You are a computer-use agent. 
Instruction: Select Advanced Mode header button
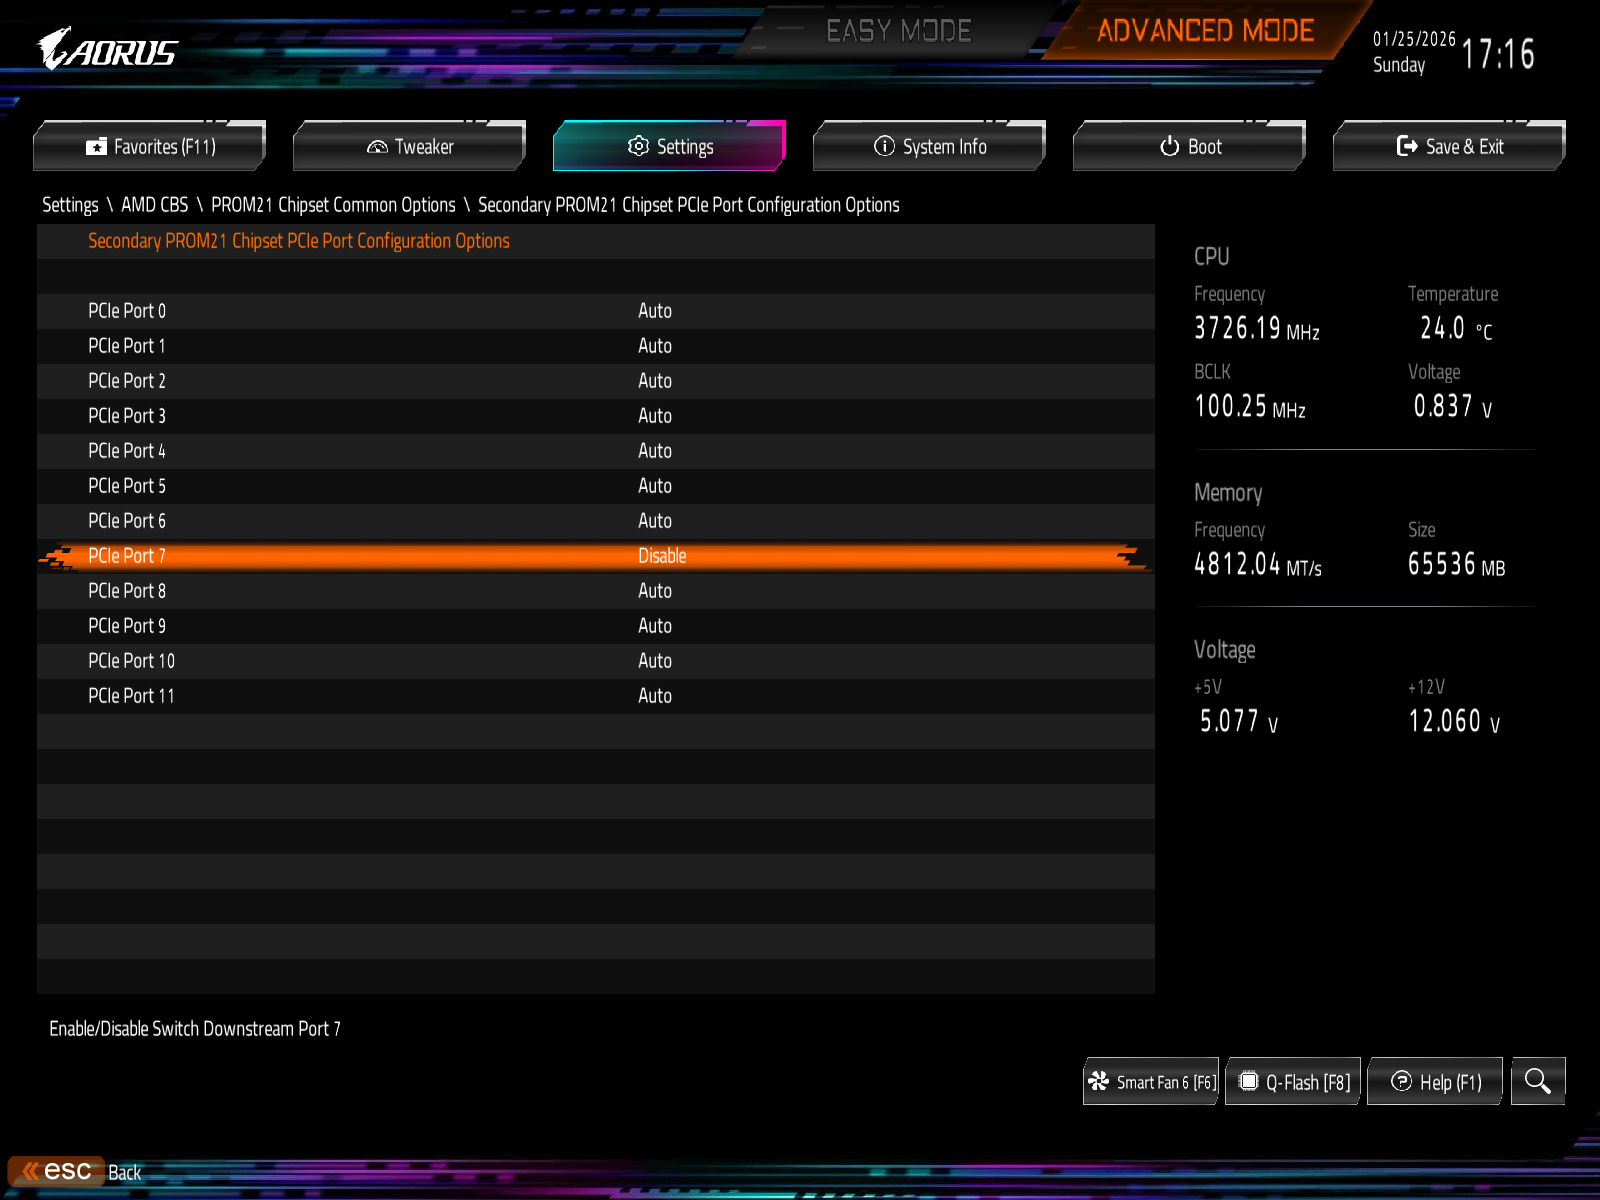(1205, 32)
